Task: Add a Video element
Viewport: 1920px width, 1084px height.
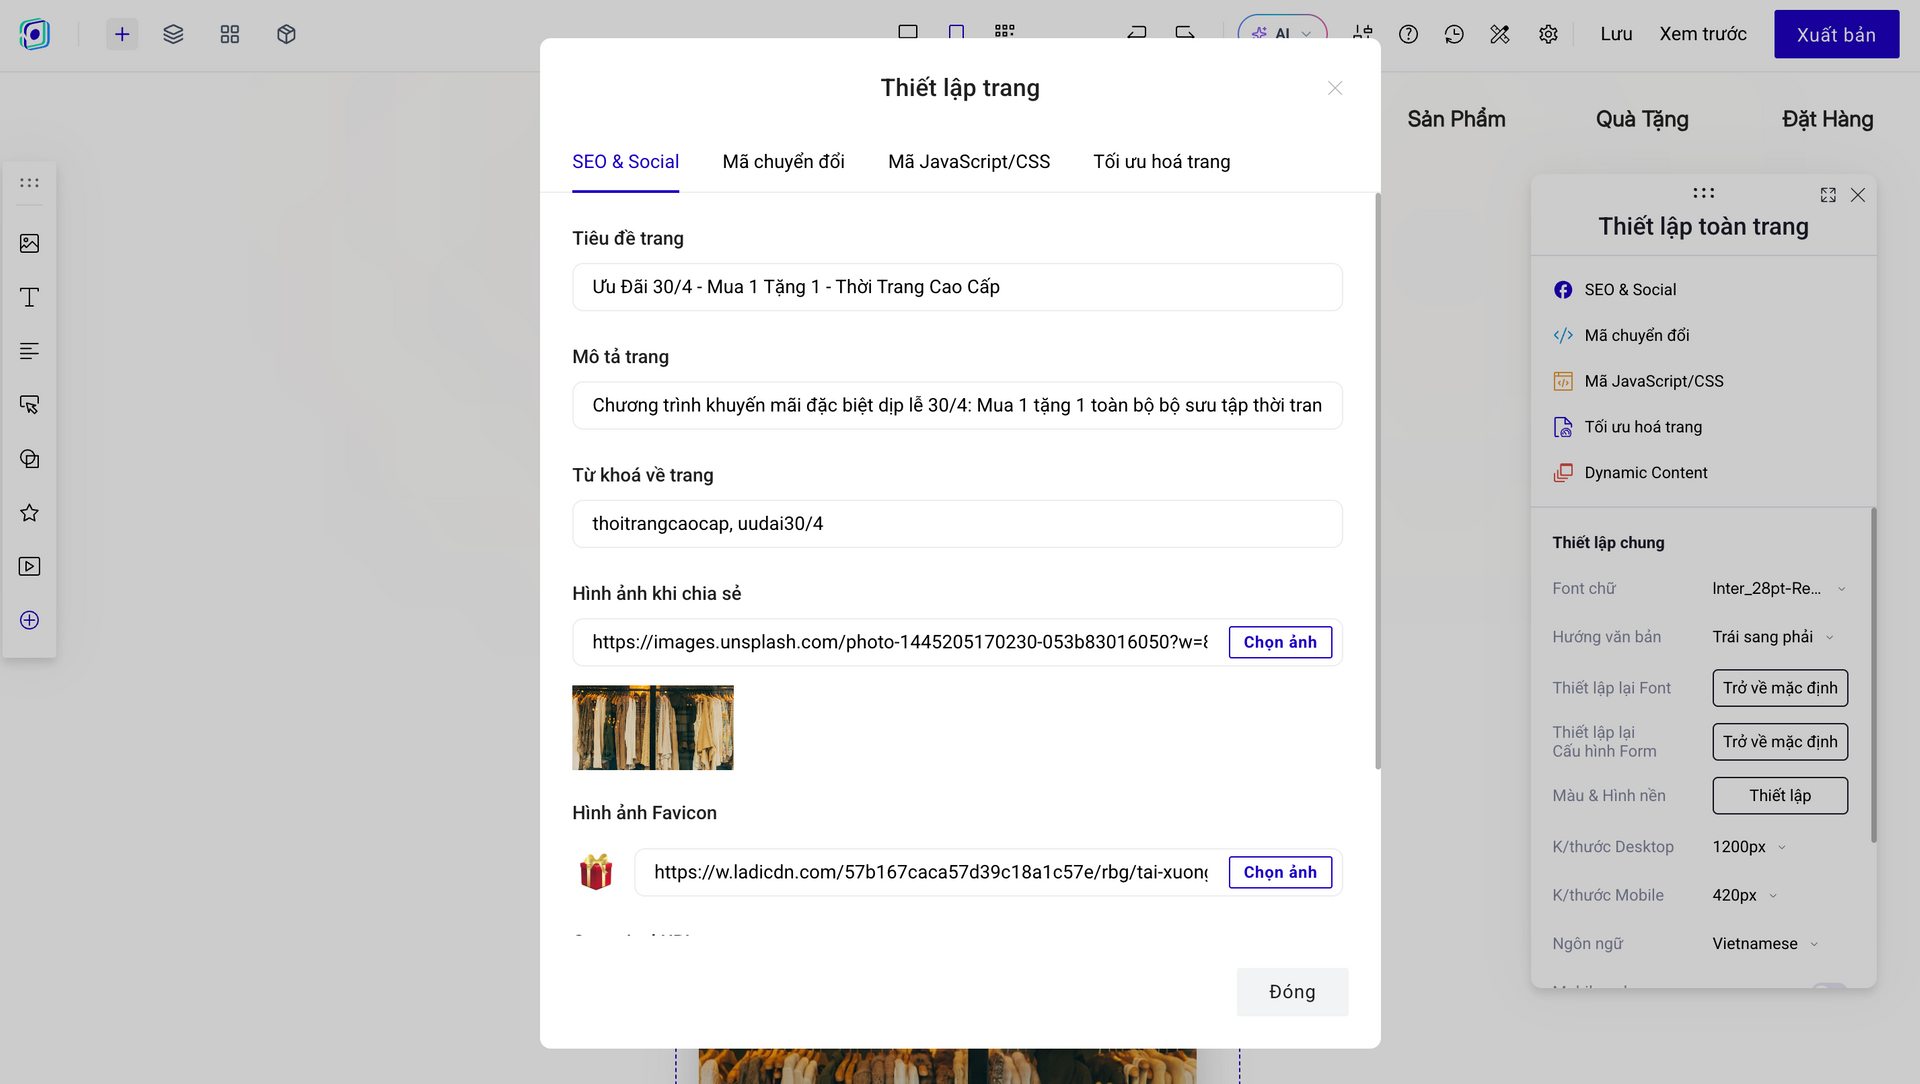Action: [x=29, y=567]
